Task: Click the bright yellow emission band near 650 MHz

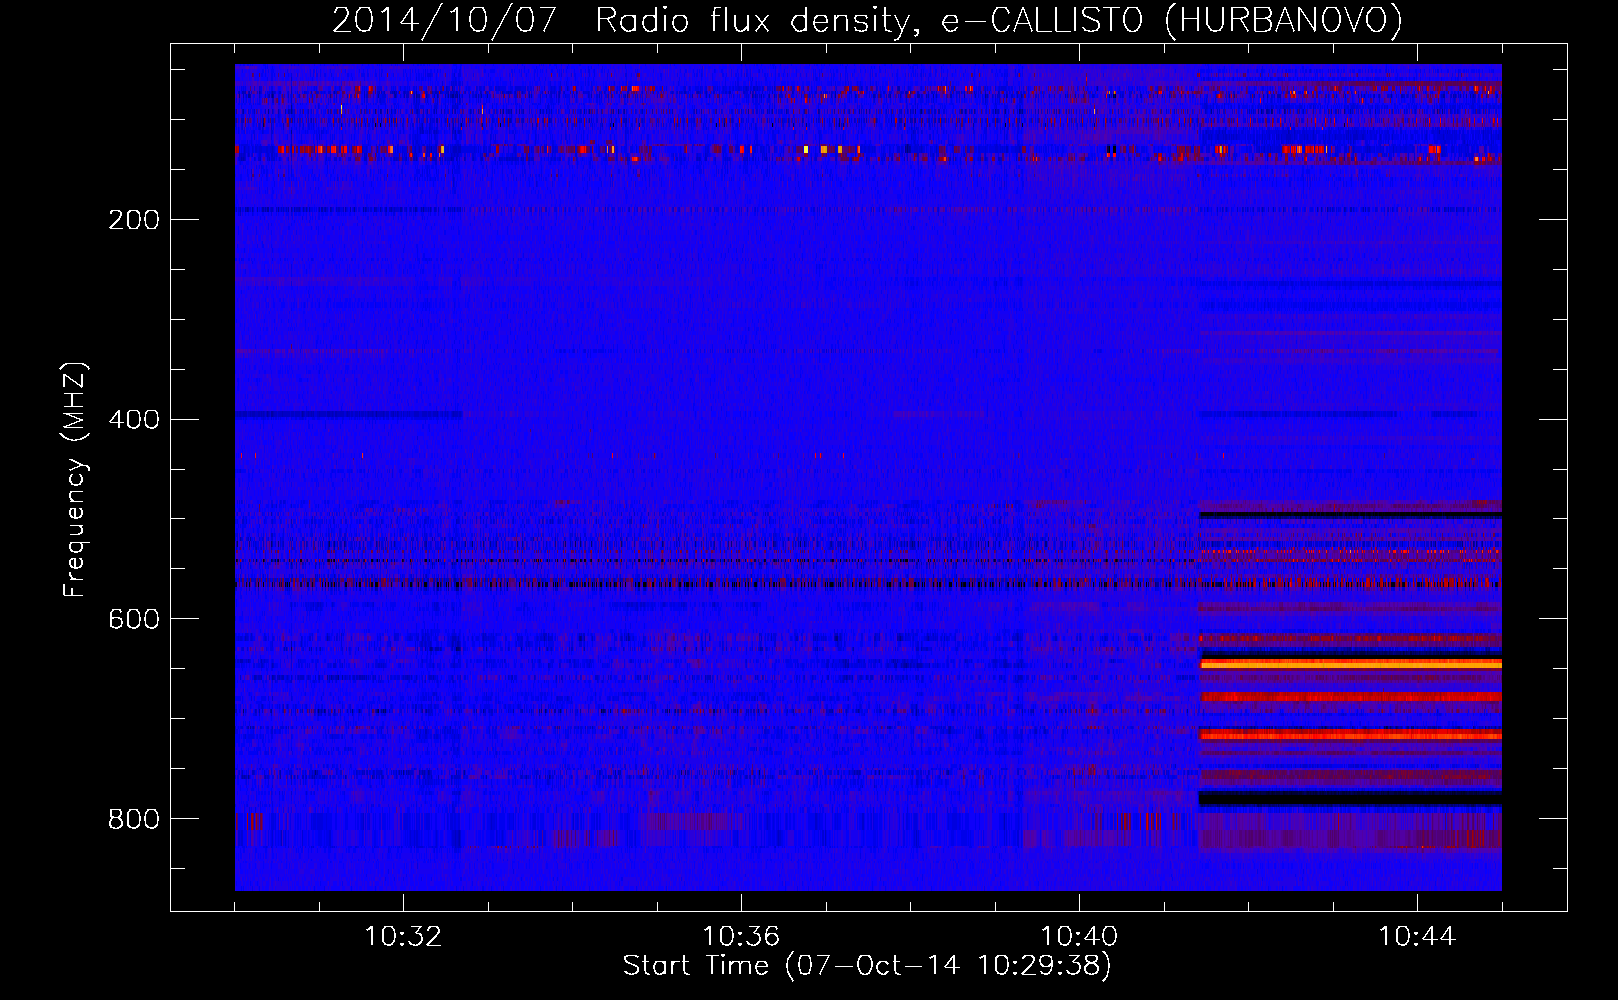Action: [1350, 664]
